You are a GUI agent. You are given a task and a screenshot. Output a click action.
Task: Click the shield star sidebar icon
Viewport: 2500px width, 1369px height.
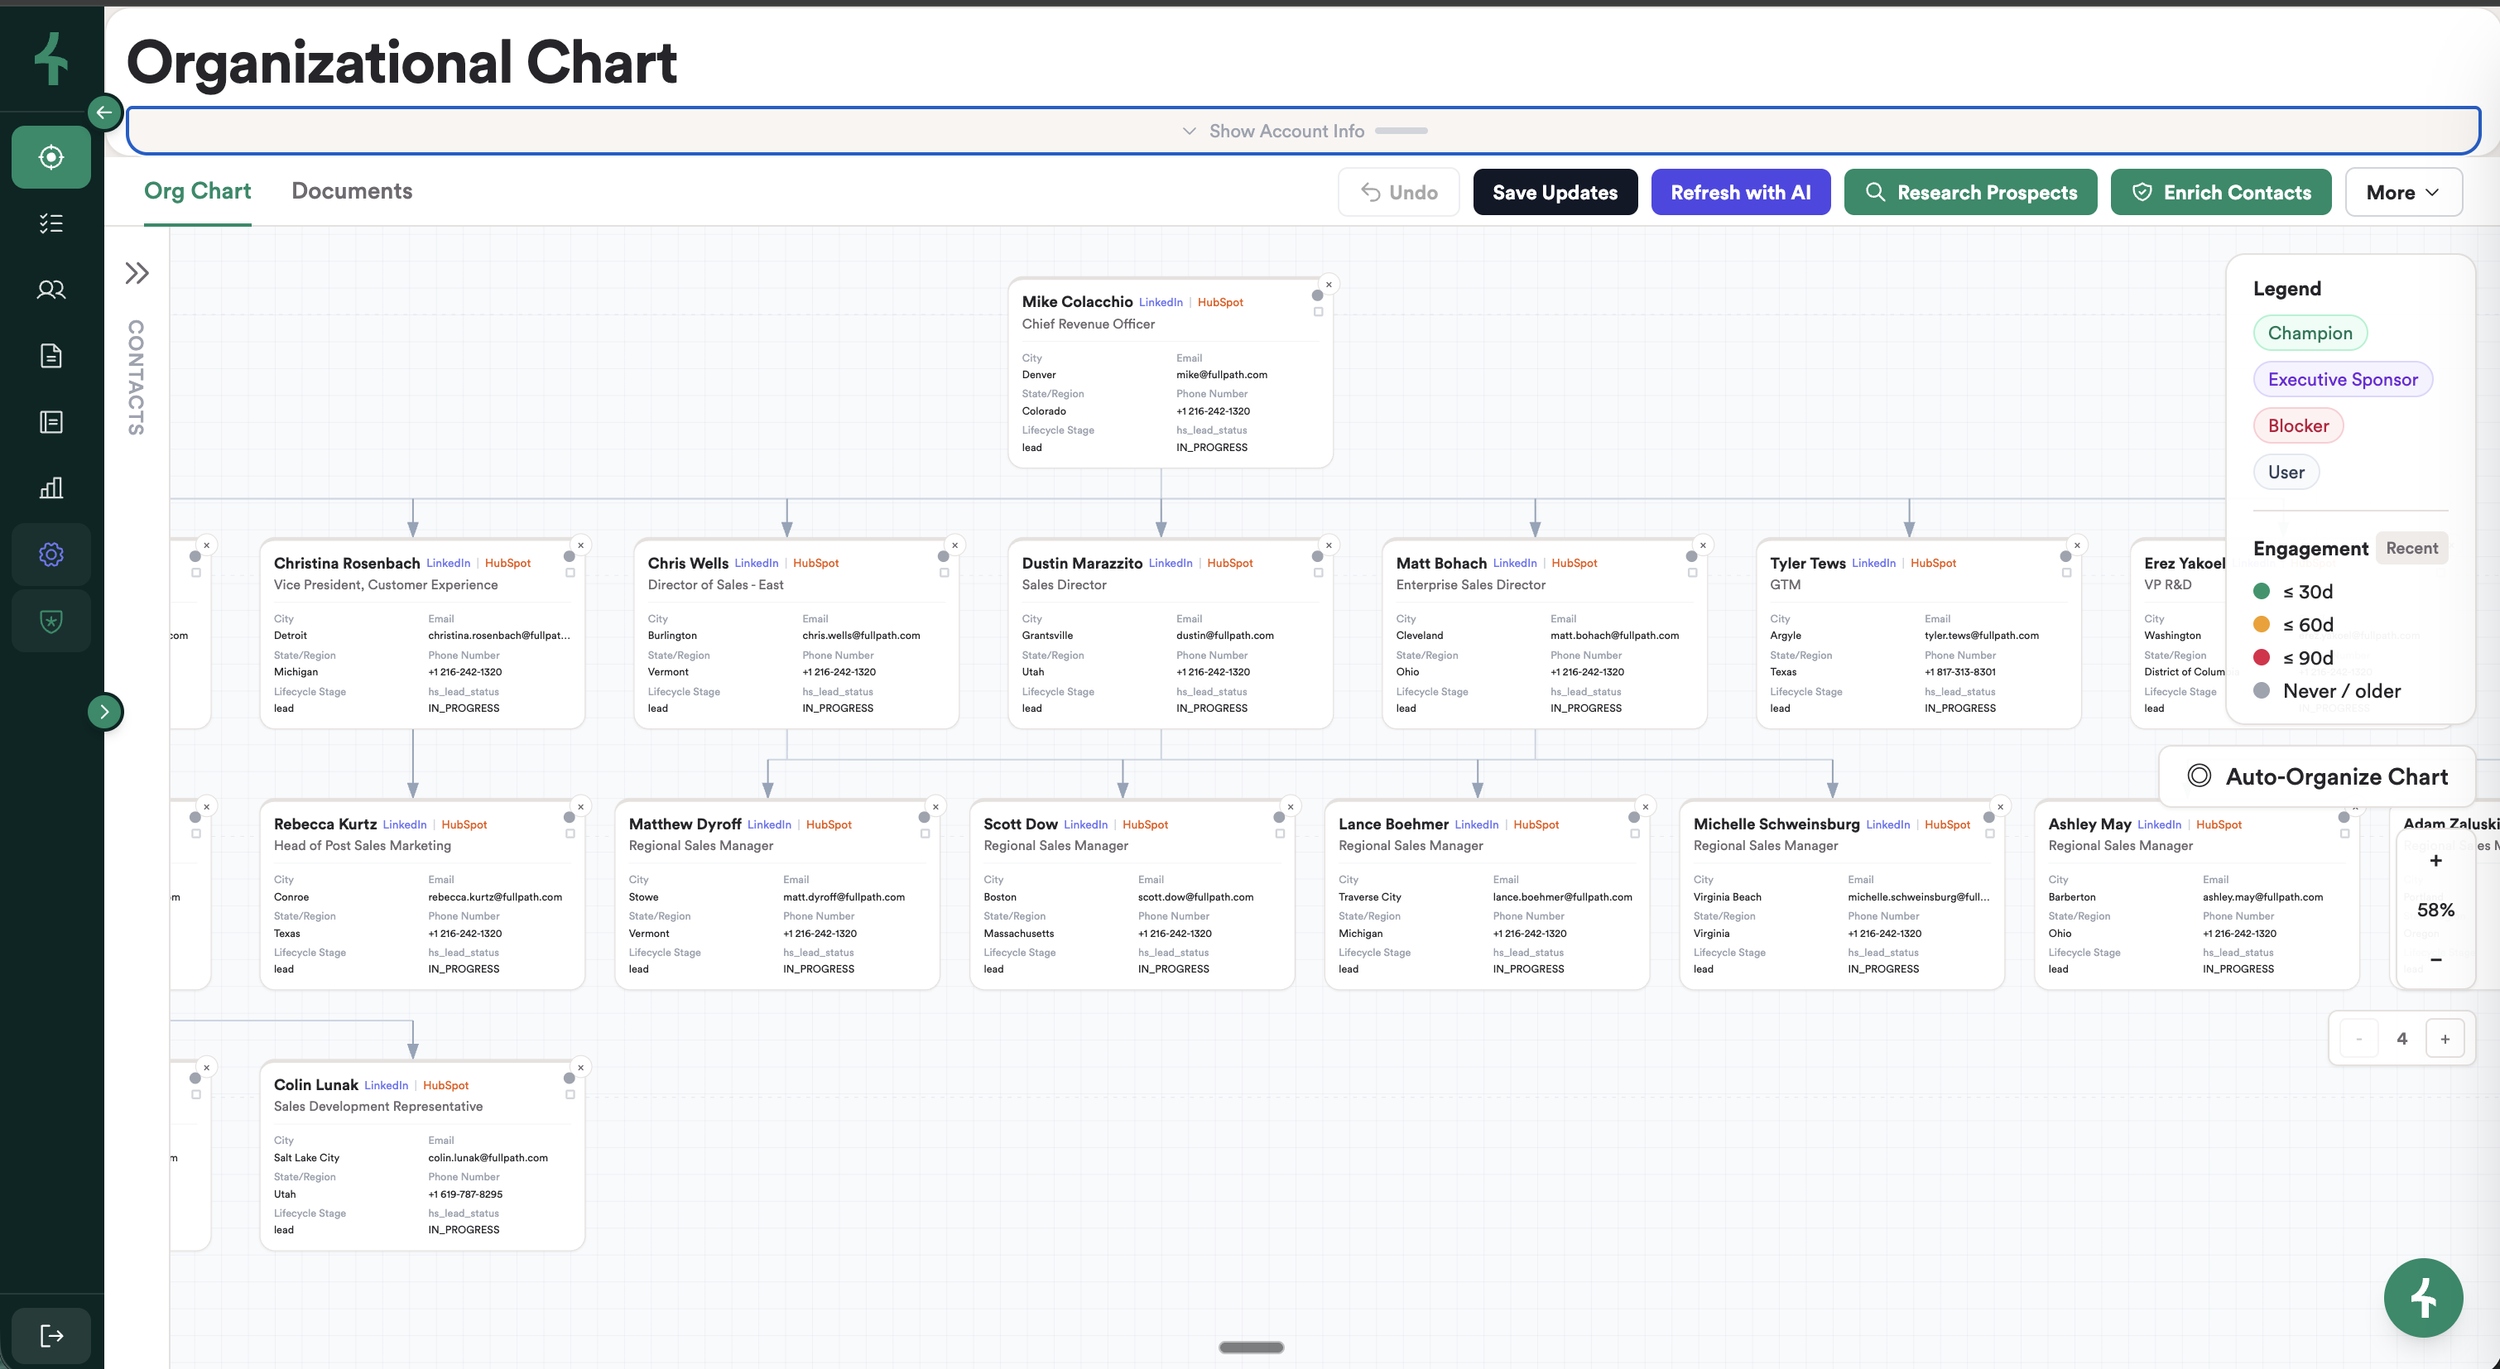(x=51, y=621)
